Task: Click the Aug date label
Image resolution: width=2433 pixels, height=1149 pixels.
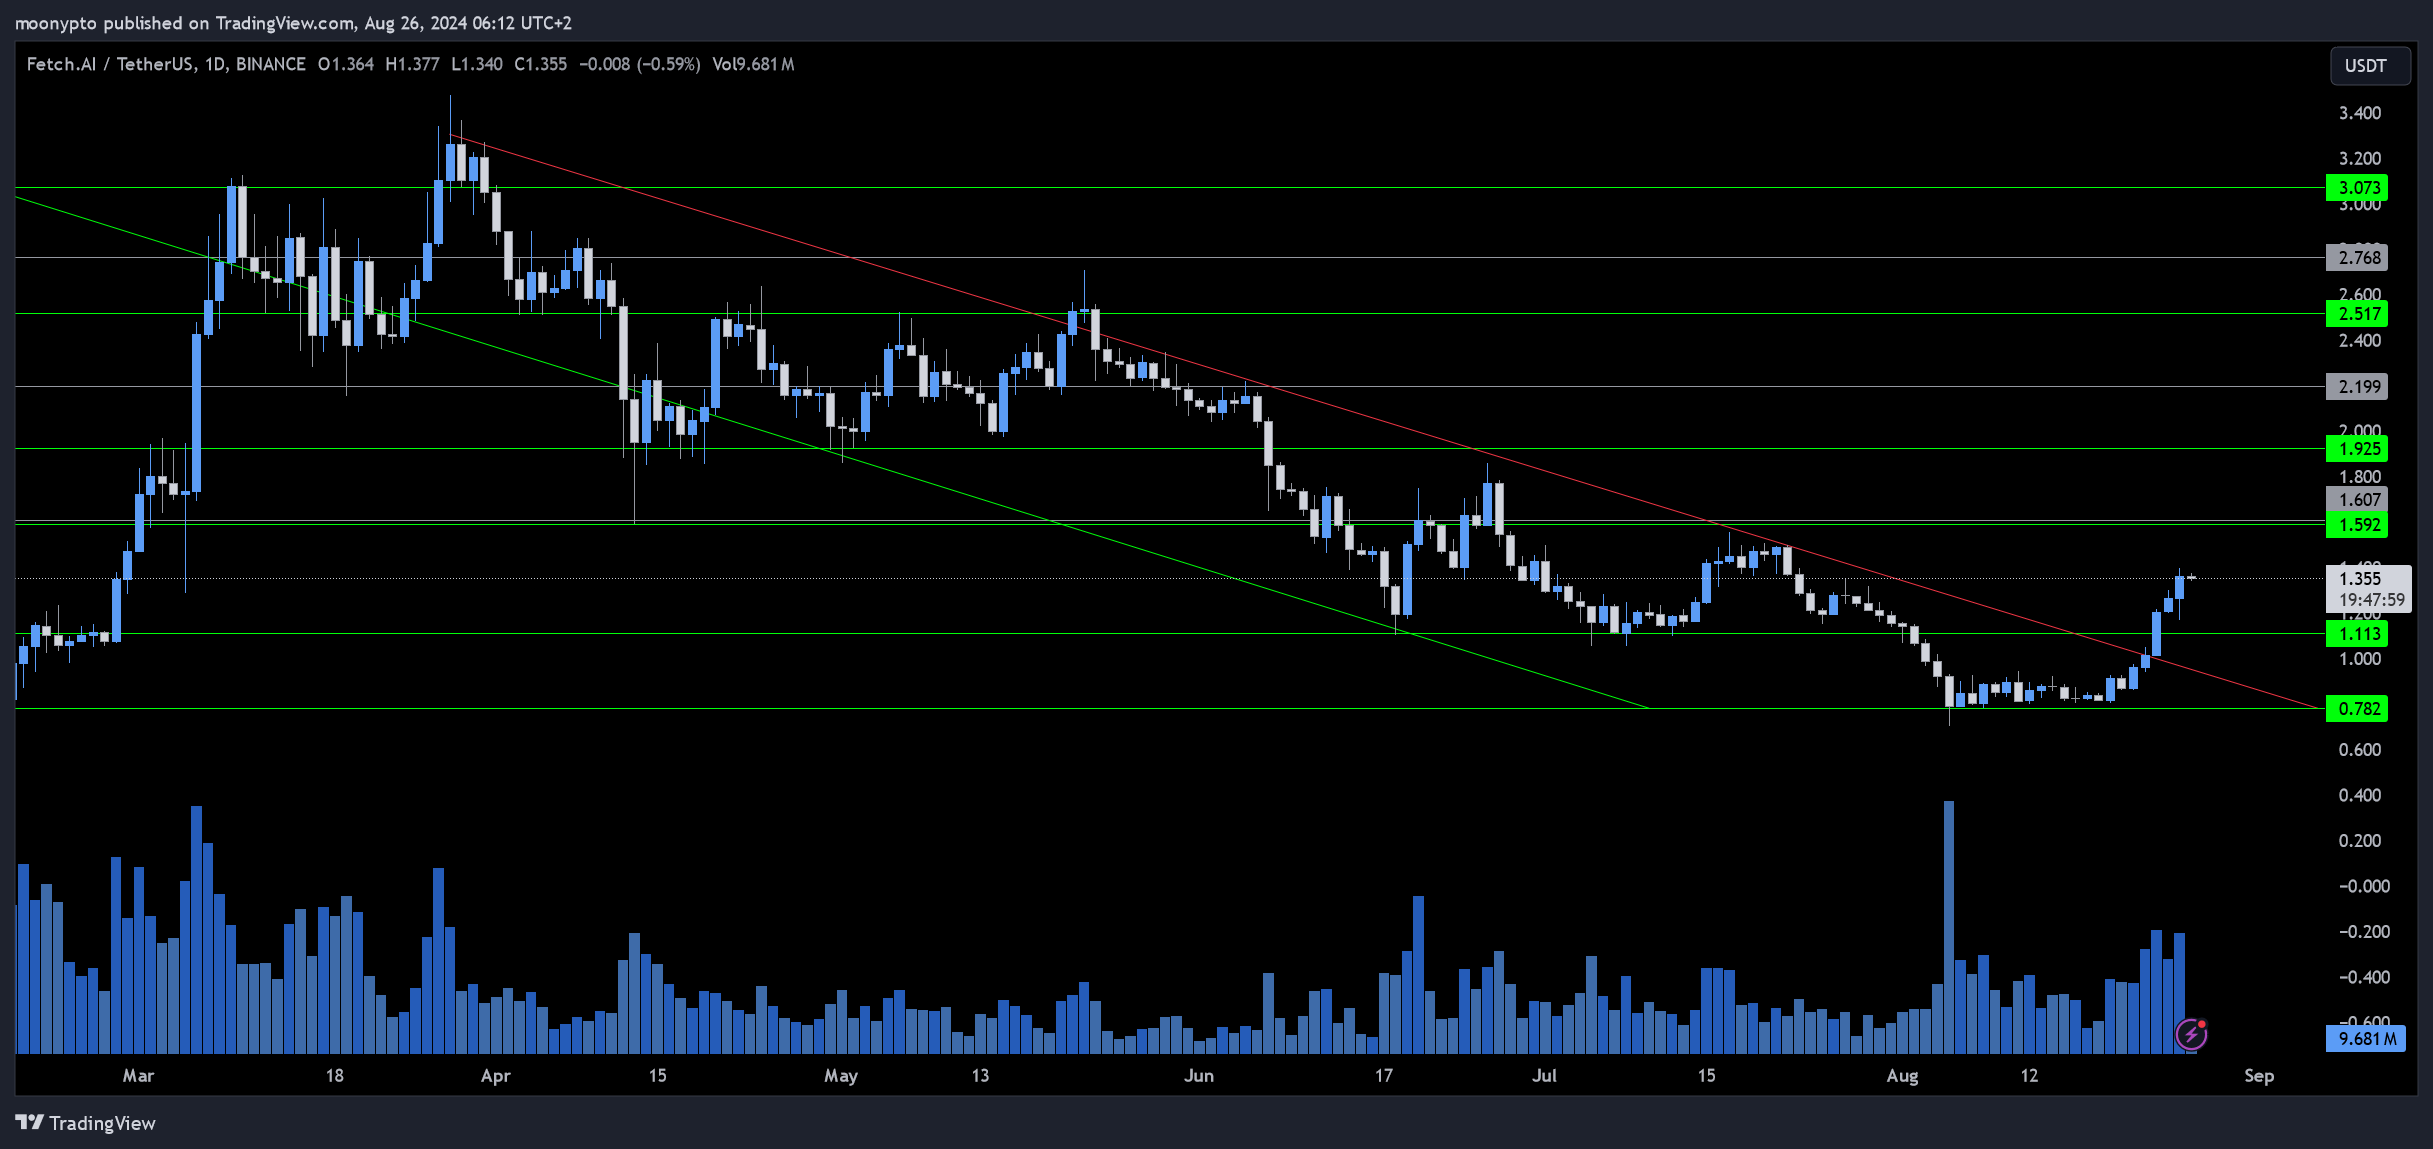Action: click(x=1902, y=1076)
